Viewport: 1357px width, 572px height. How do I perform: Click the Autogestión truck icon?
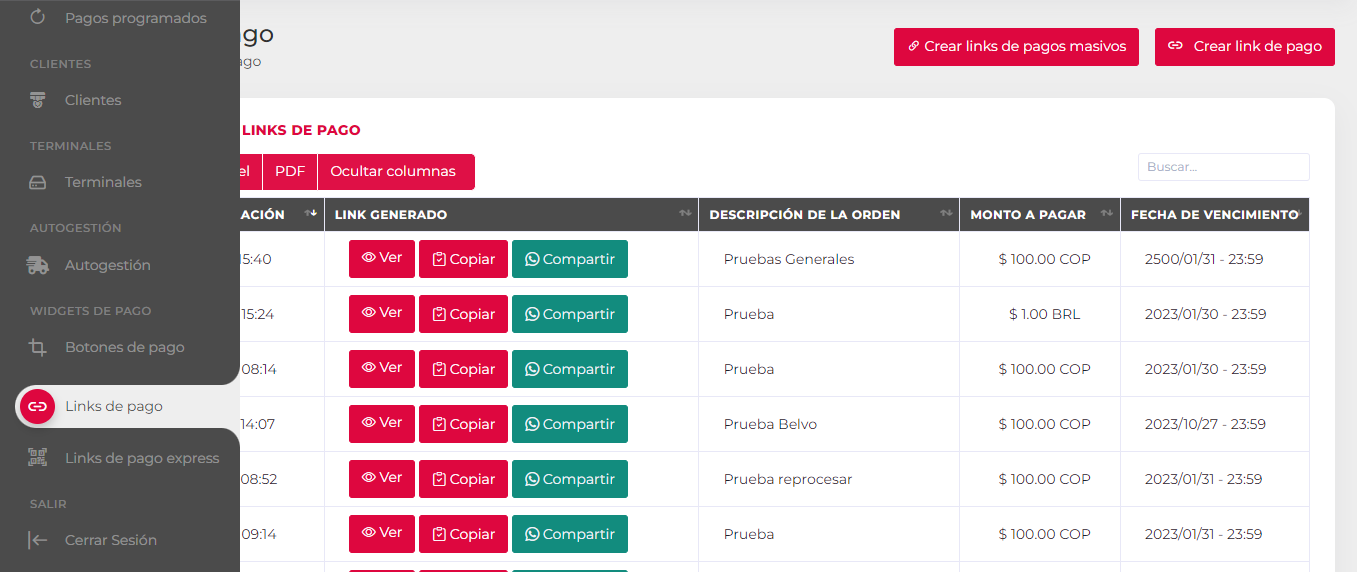(x=38, y=266)
